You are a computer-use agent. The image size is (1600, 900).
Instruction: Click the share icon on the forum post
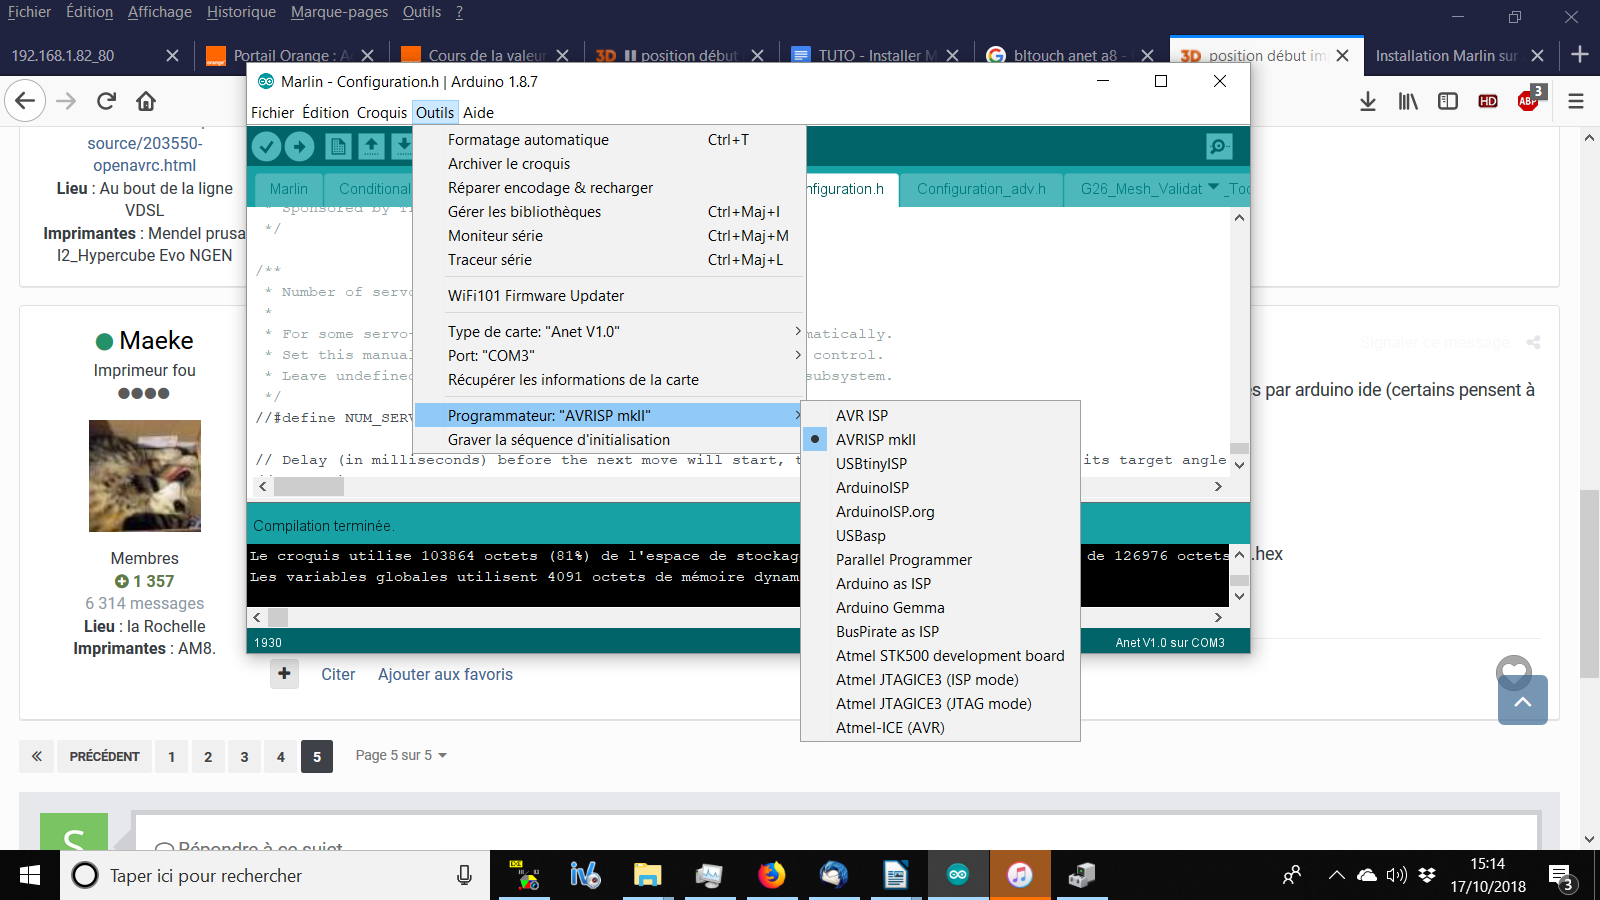click(x=1533, y=342)
